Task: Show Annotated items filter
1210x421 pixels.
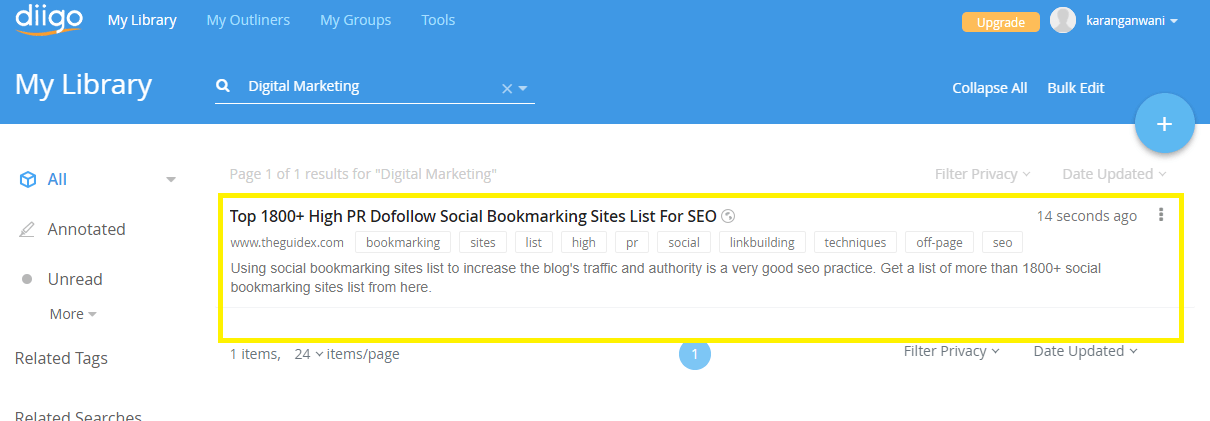Action: pyautogui.click(x=86, y=229)
